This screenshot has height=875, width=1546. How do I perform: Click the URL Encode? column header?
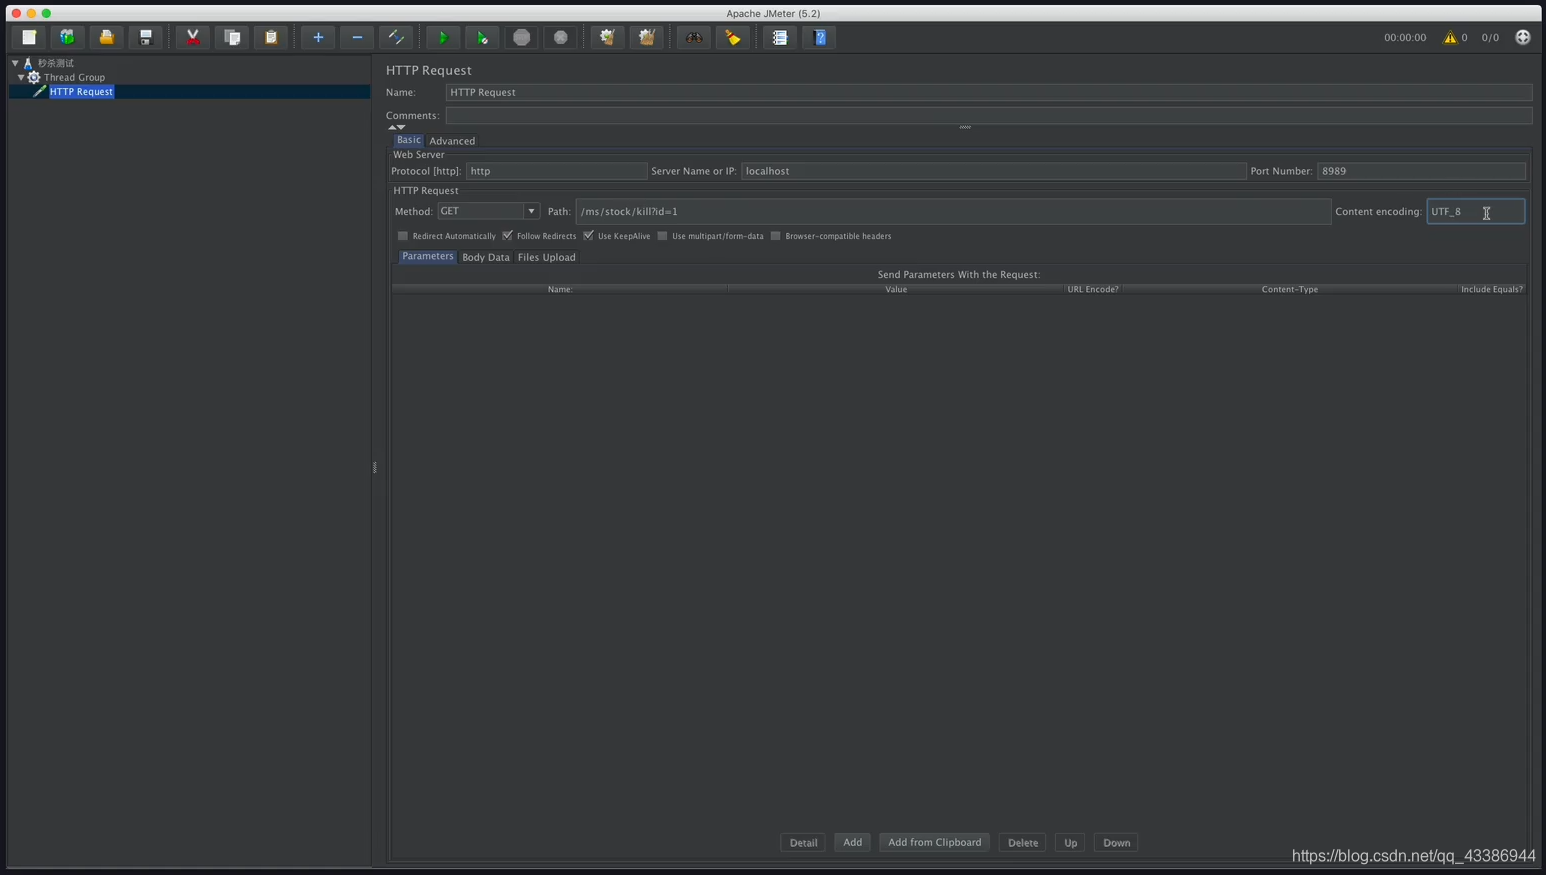pos(1092,289)
